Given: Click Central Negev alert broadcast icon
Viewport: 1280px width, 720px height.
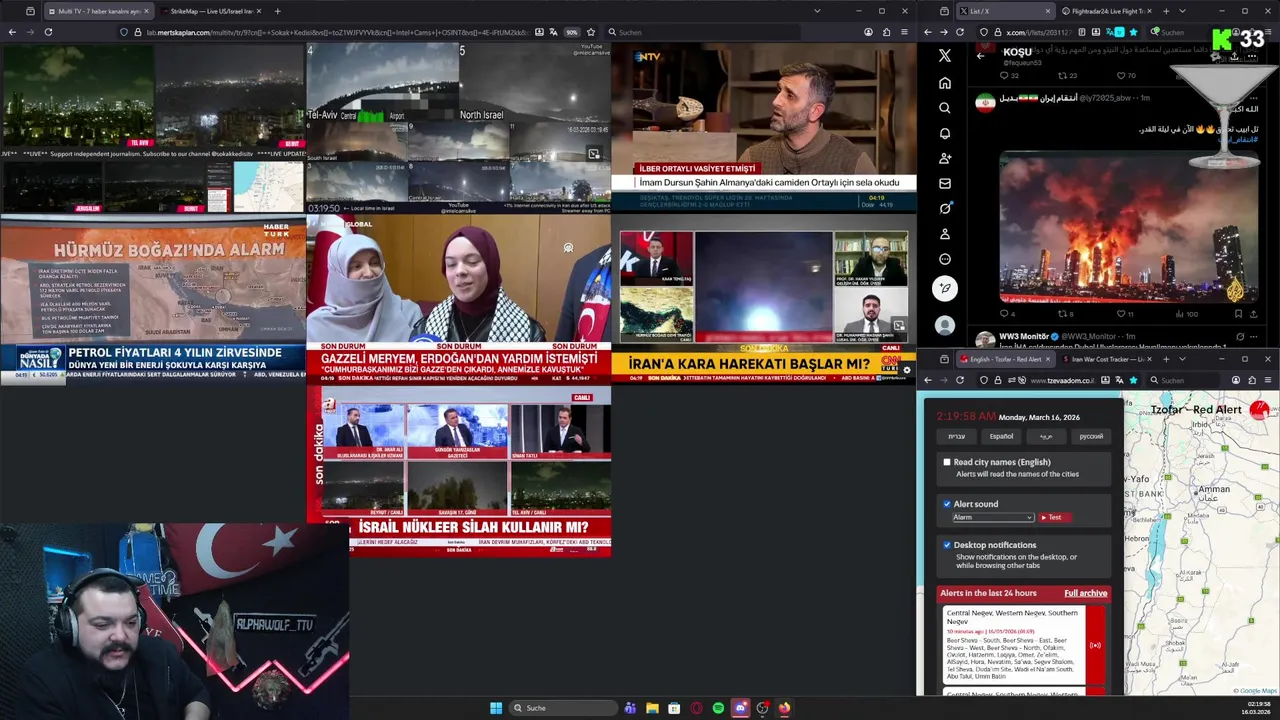Looking at the screenshot, I should pos(1095,645).
